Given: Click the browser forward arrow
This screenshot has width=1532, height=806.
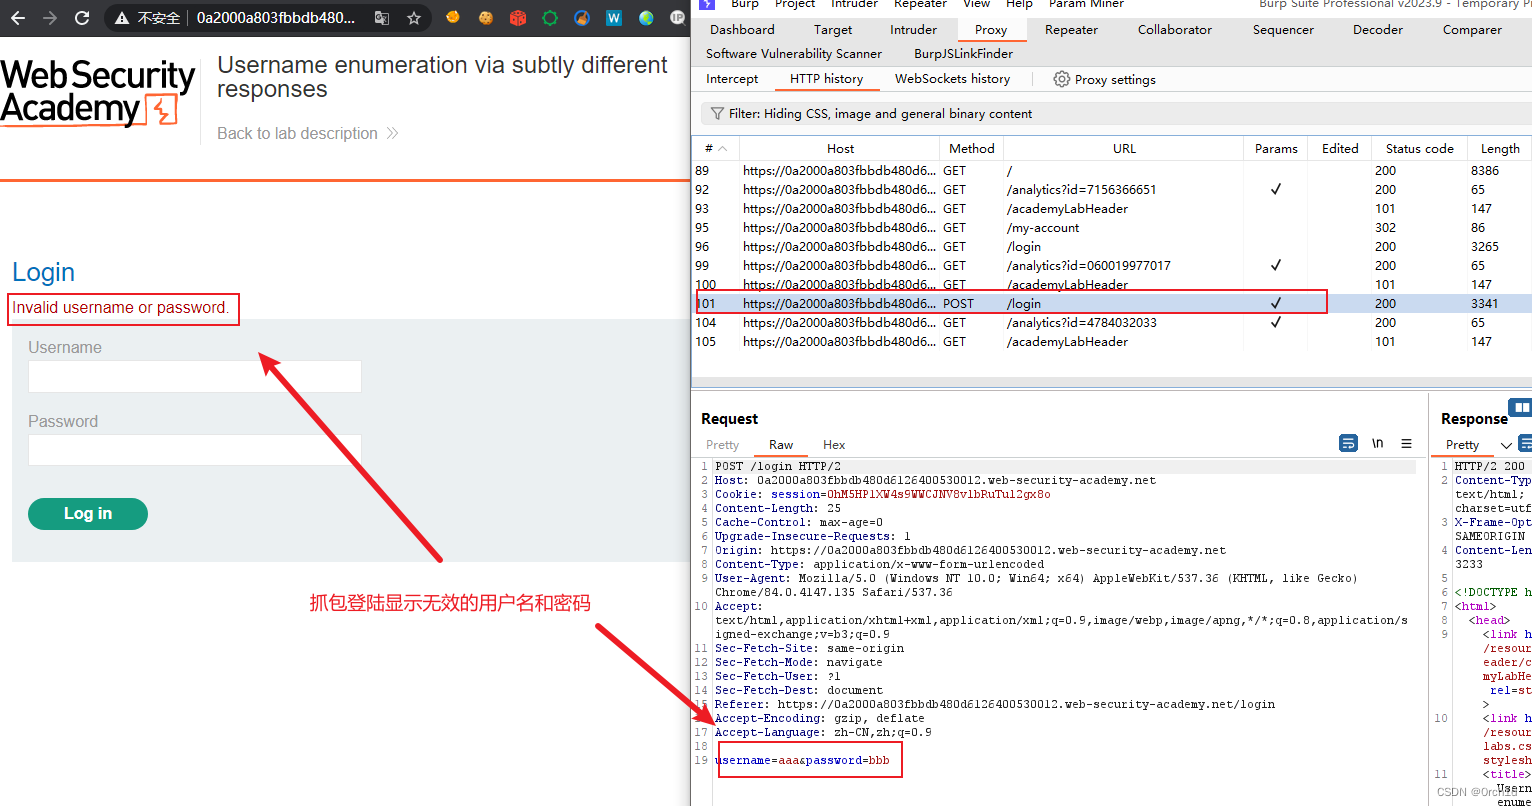Looking at the screenshot, I should (50, 18).
